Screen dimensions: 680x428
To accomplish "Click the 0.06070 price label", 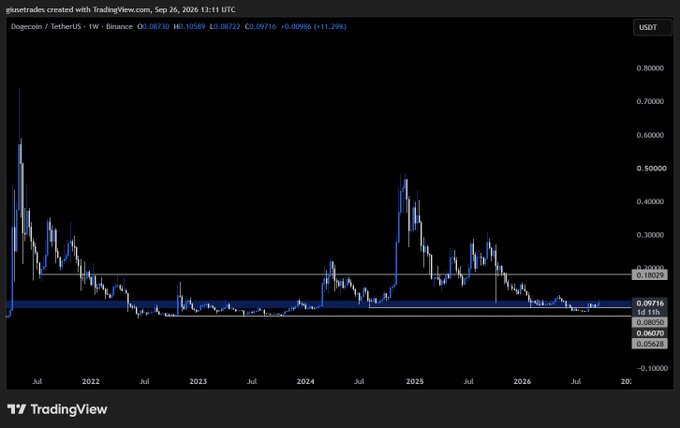I will pyautogui.click(x=649, y=333).
